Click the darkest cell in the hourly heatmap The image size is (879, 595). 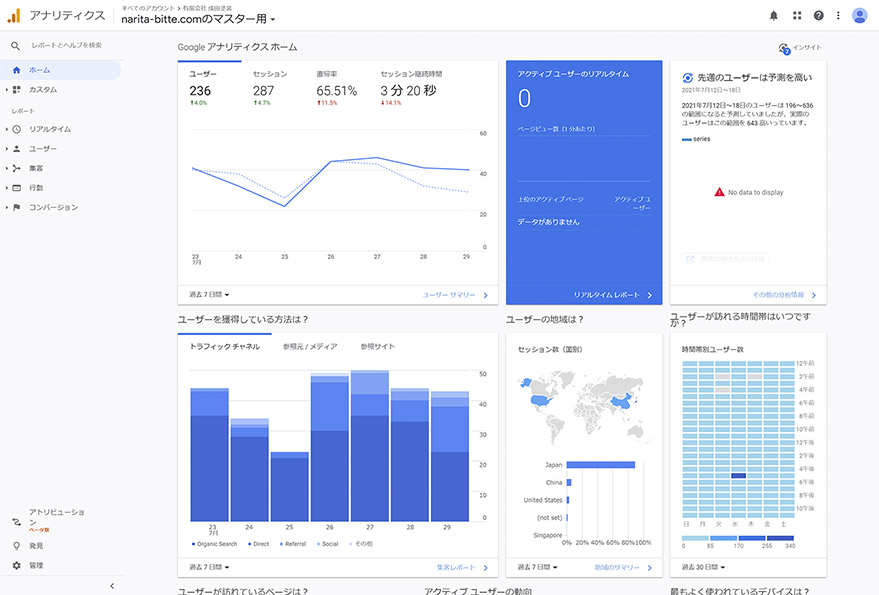click(738, 476)
